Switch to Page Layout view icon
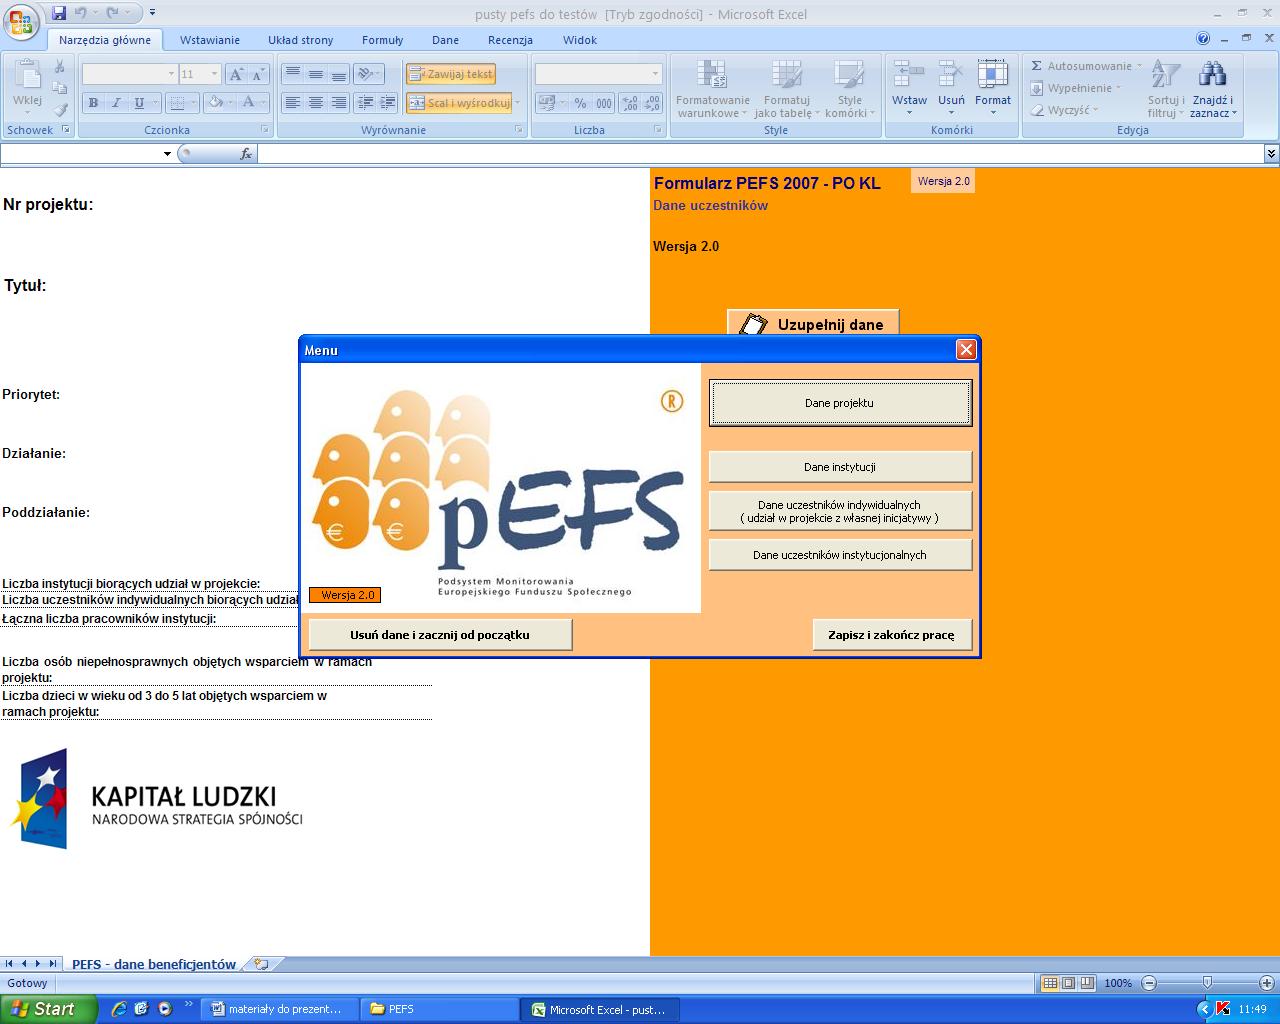This screenshot has width=1280, height=1024. [1068, 983]
